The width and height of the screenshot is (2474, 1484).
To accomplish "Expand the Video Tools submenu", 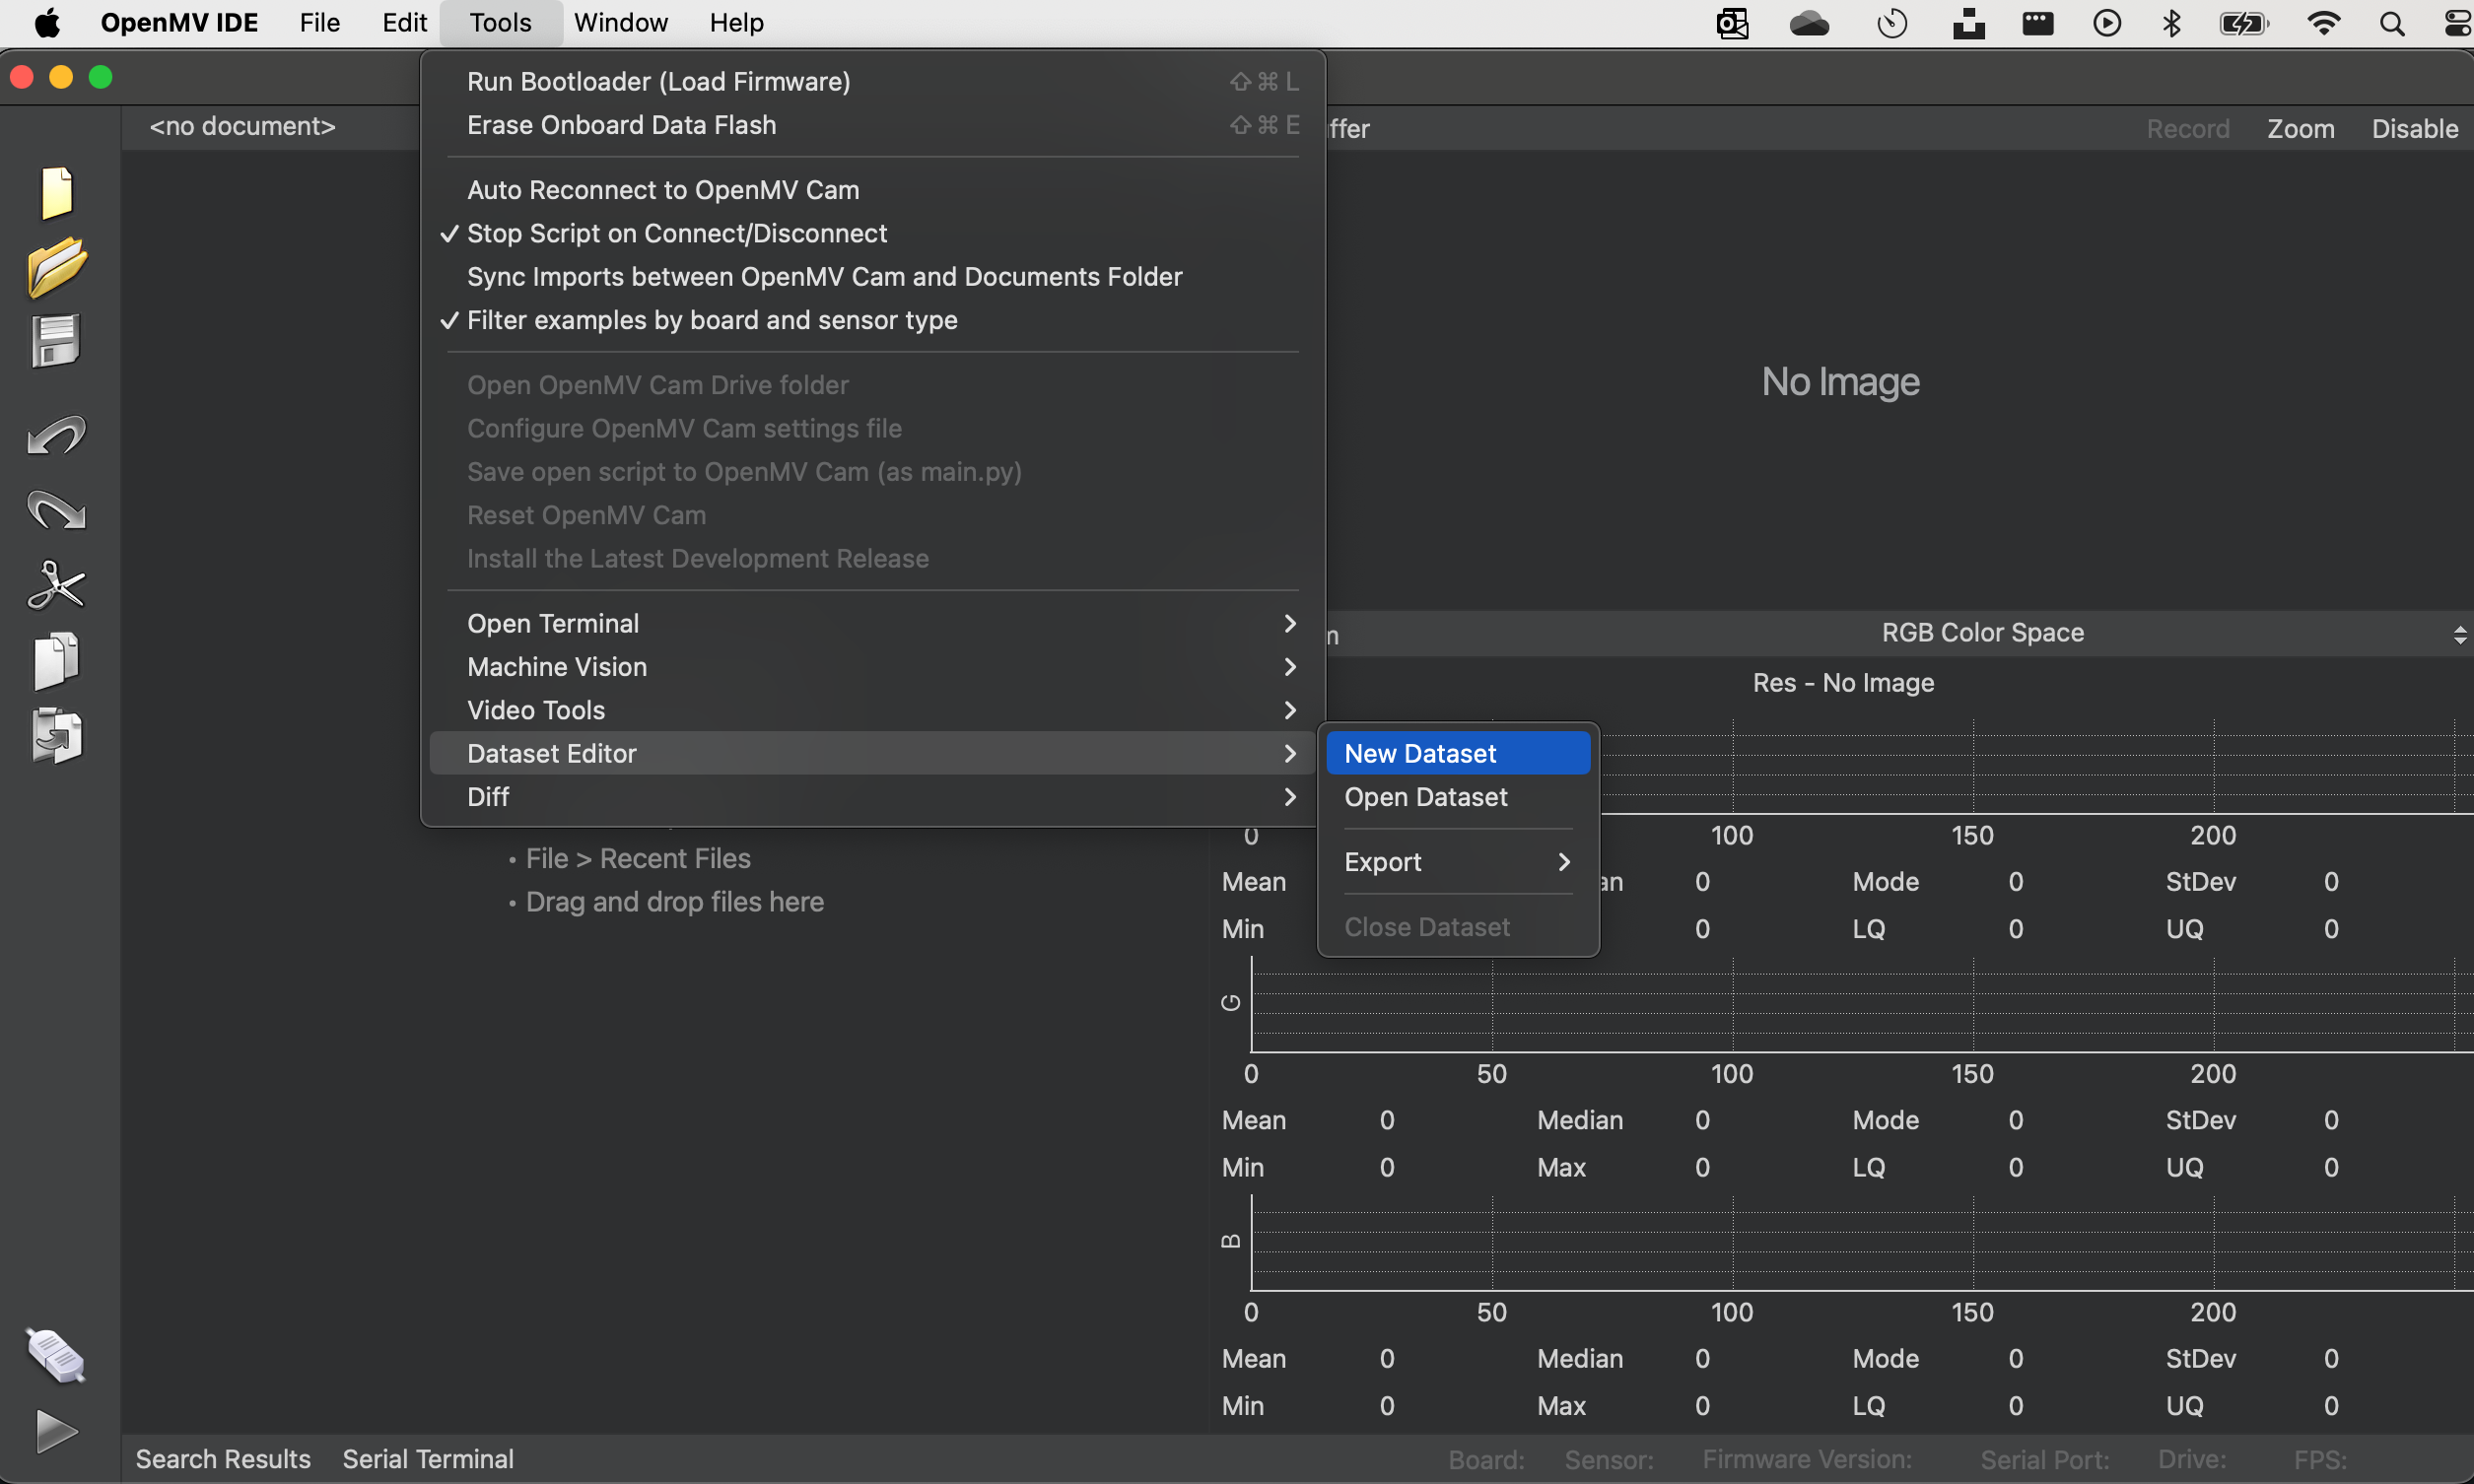I will [x=872, y=710].
